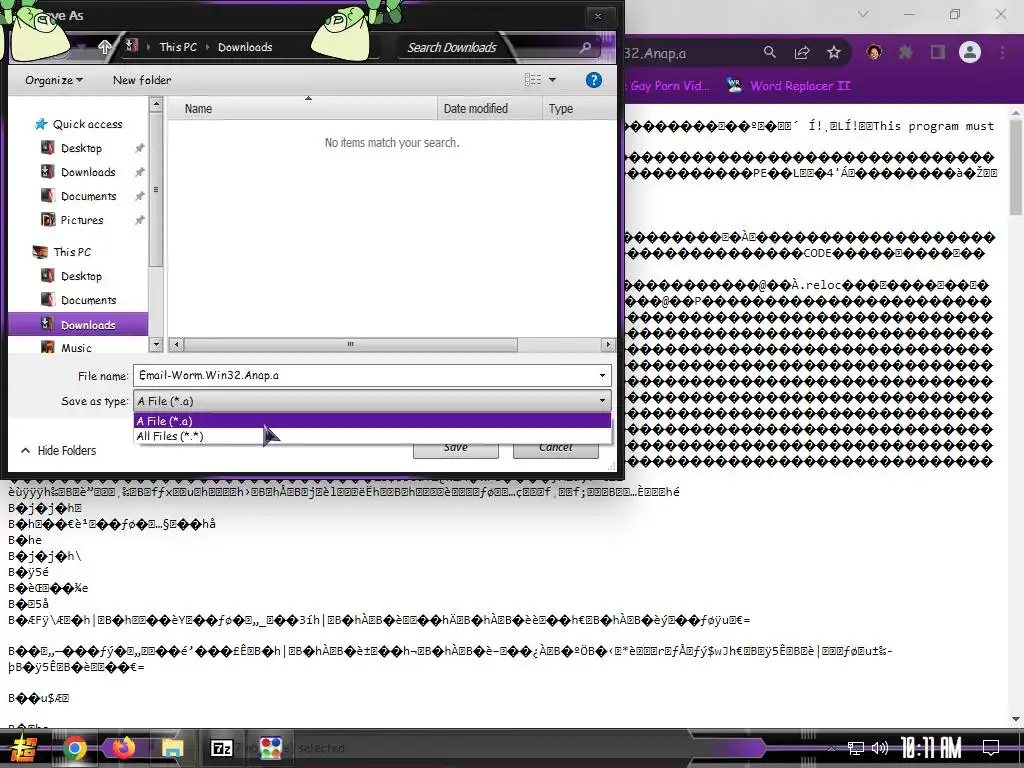Click the Quick access star icon
1024x768 pixels.
click(41, 124)
